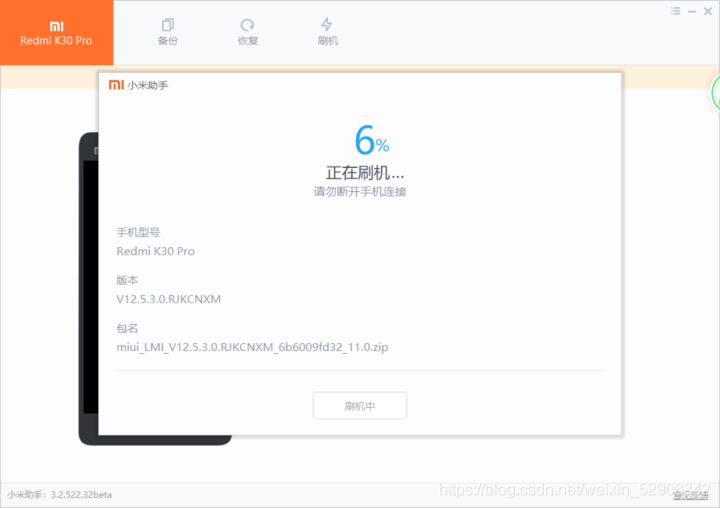Click the green circle icon at right edge

tap(716, 94)
